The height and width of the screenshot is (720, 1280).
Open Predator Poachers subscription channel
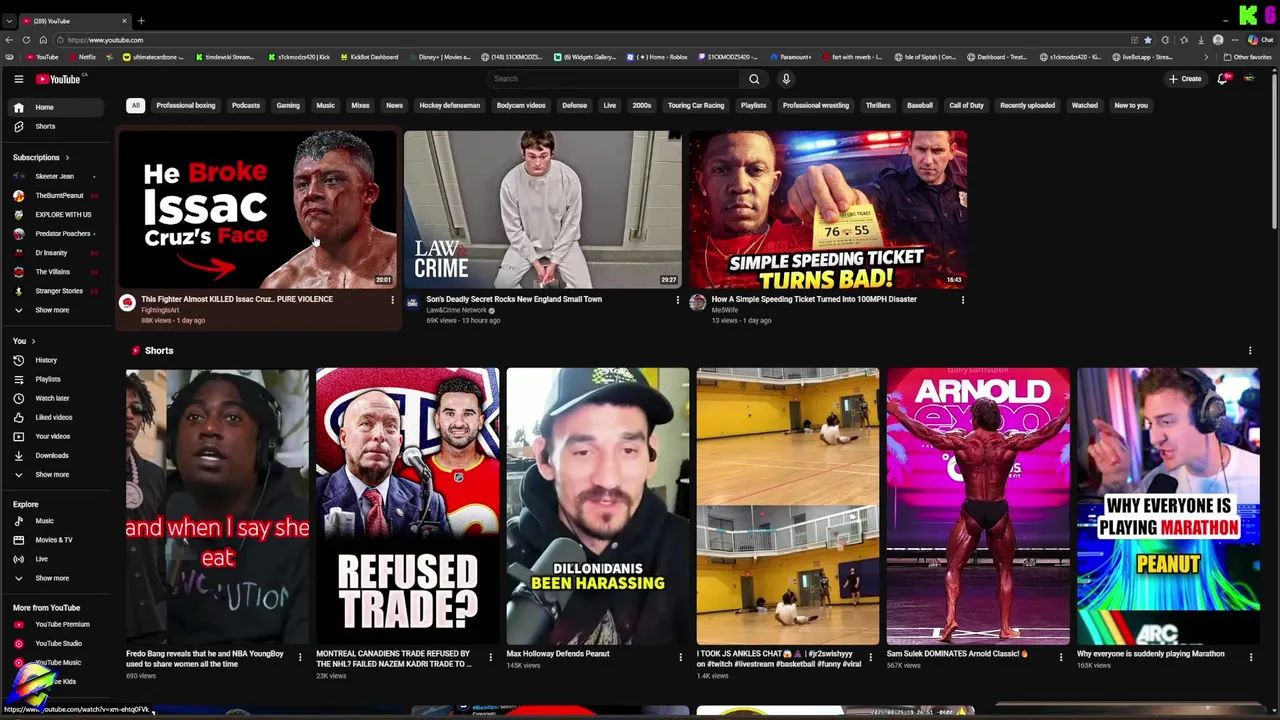pos(58,233)
